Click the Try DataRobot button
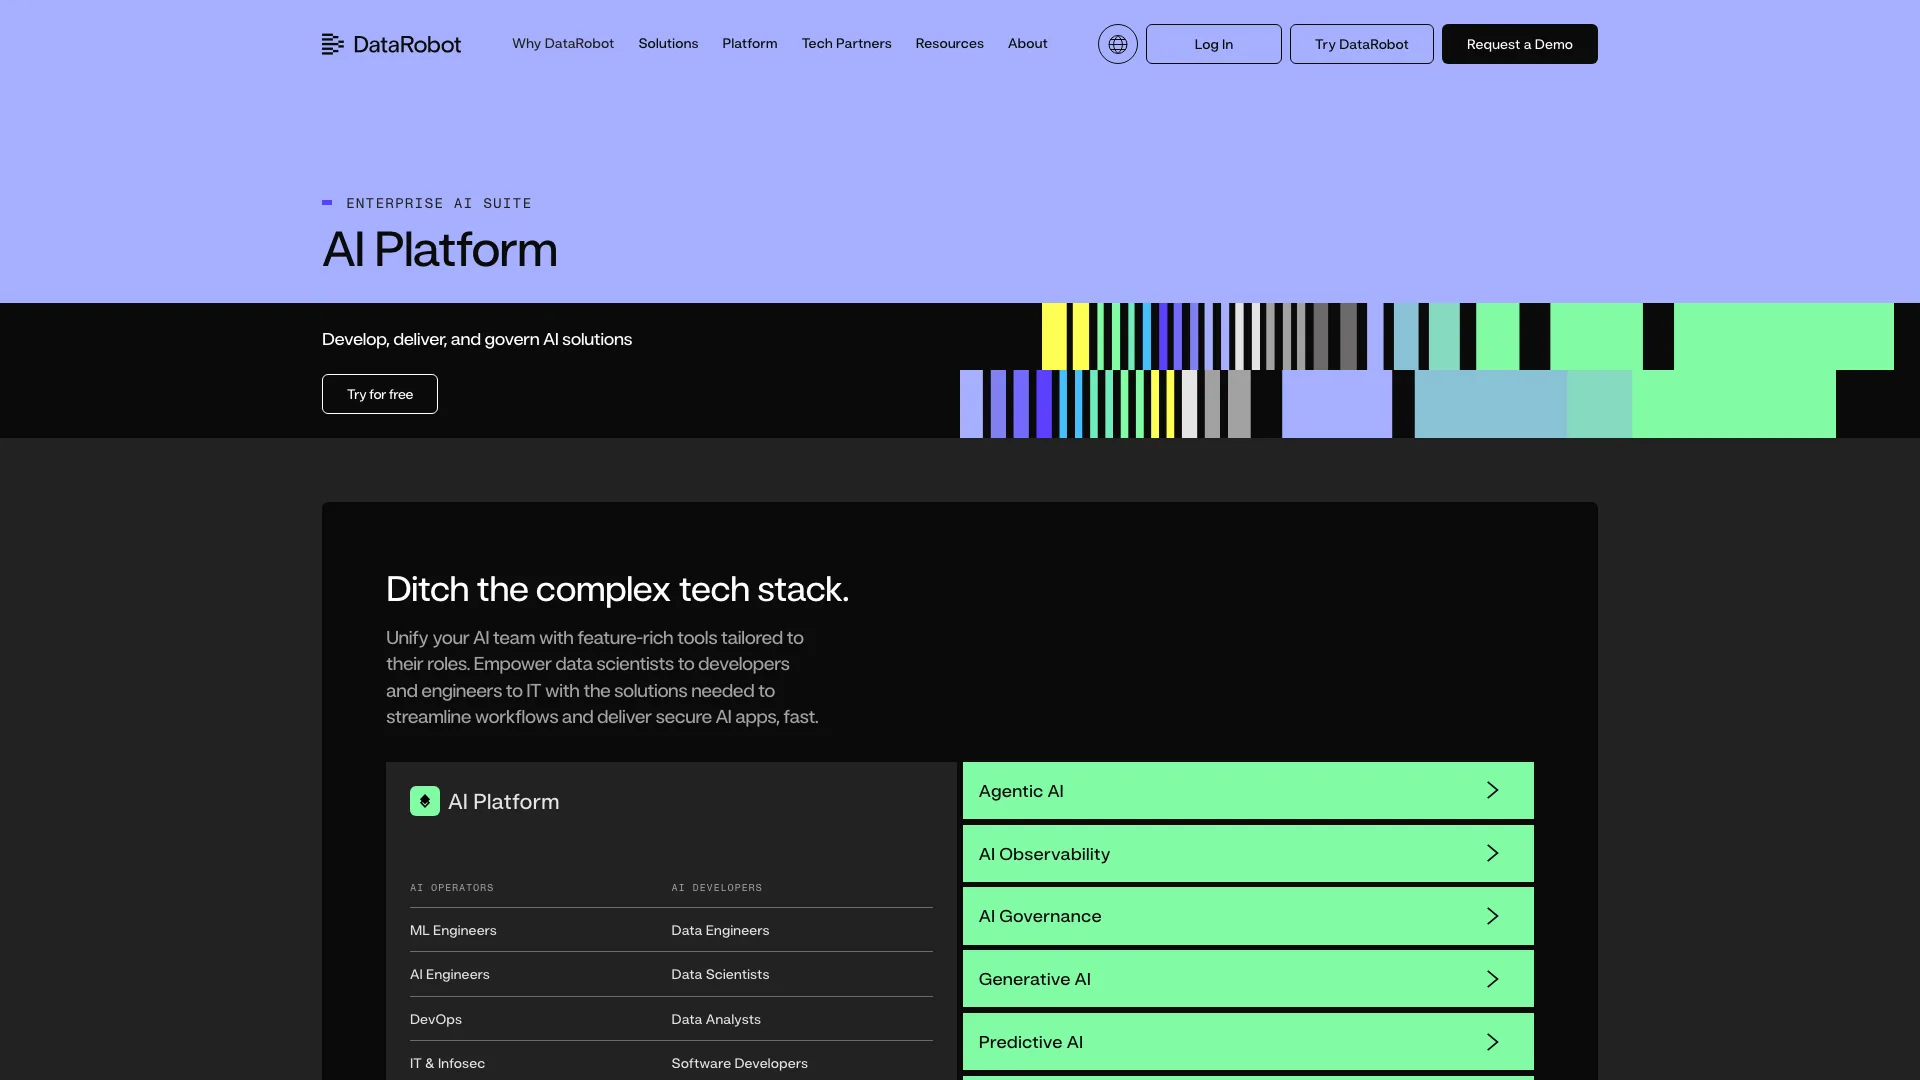The height and width of the screenshot is (1080, 1920). (x=1362, y=44)
